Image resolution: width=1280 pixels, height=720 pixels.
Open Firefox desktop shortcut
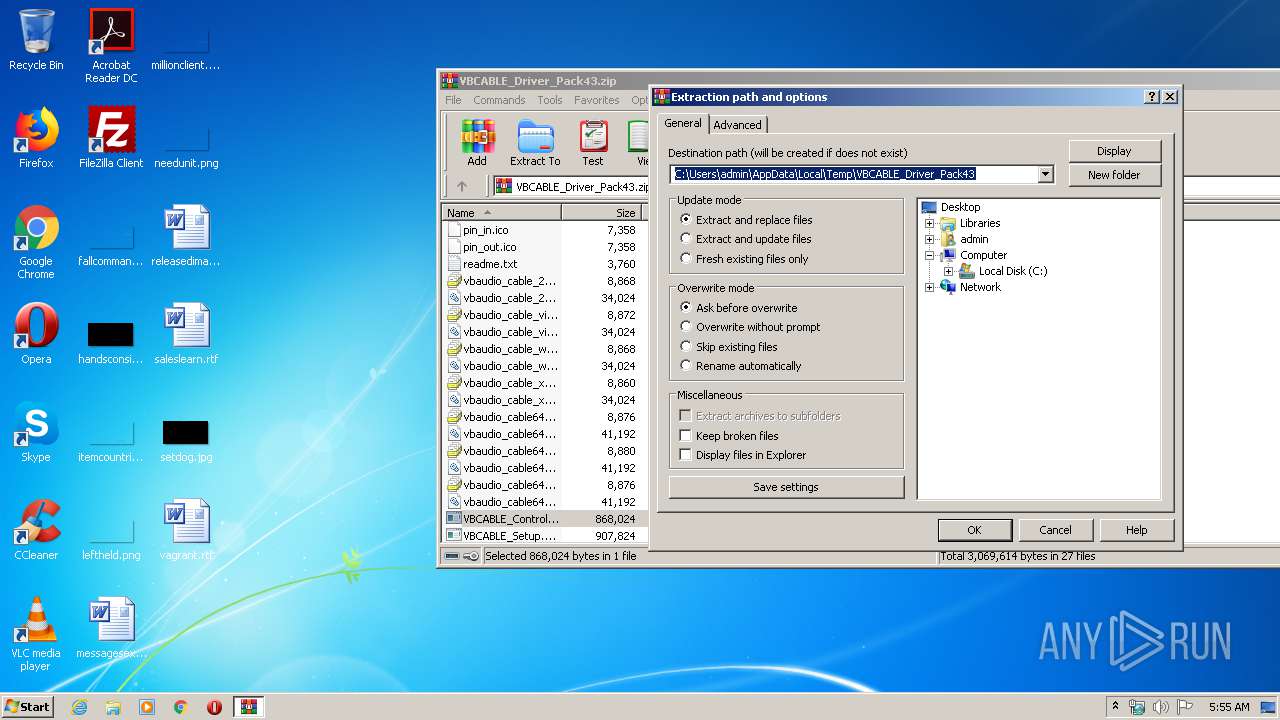coord(36,138)
